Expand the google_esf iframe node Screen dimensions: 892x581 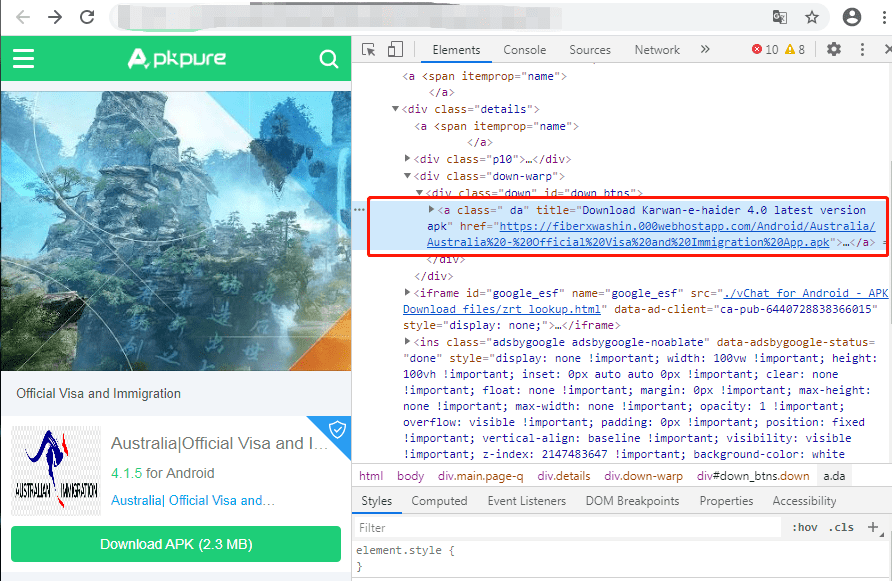(407, 292)
